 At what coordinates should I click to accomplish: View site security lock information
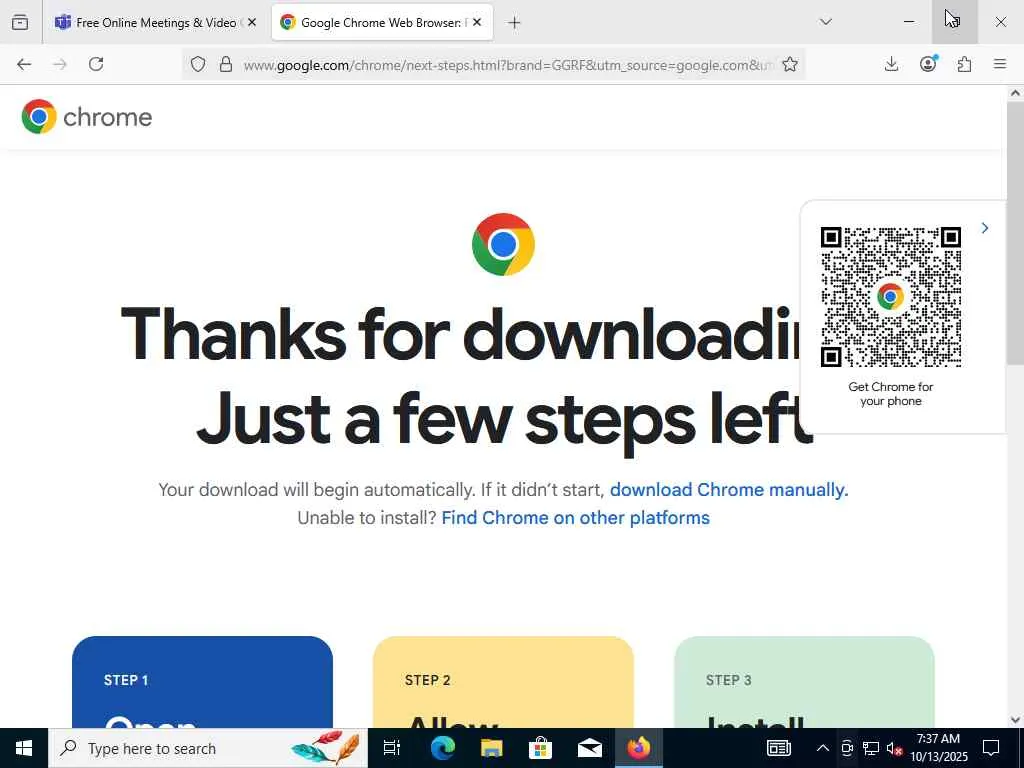tap(226, 64)
